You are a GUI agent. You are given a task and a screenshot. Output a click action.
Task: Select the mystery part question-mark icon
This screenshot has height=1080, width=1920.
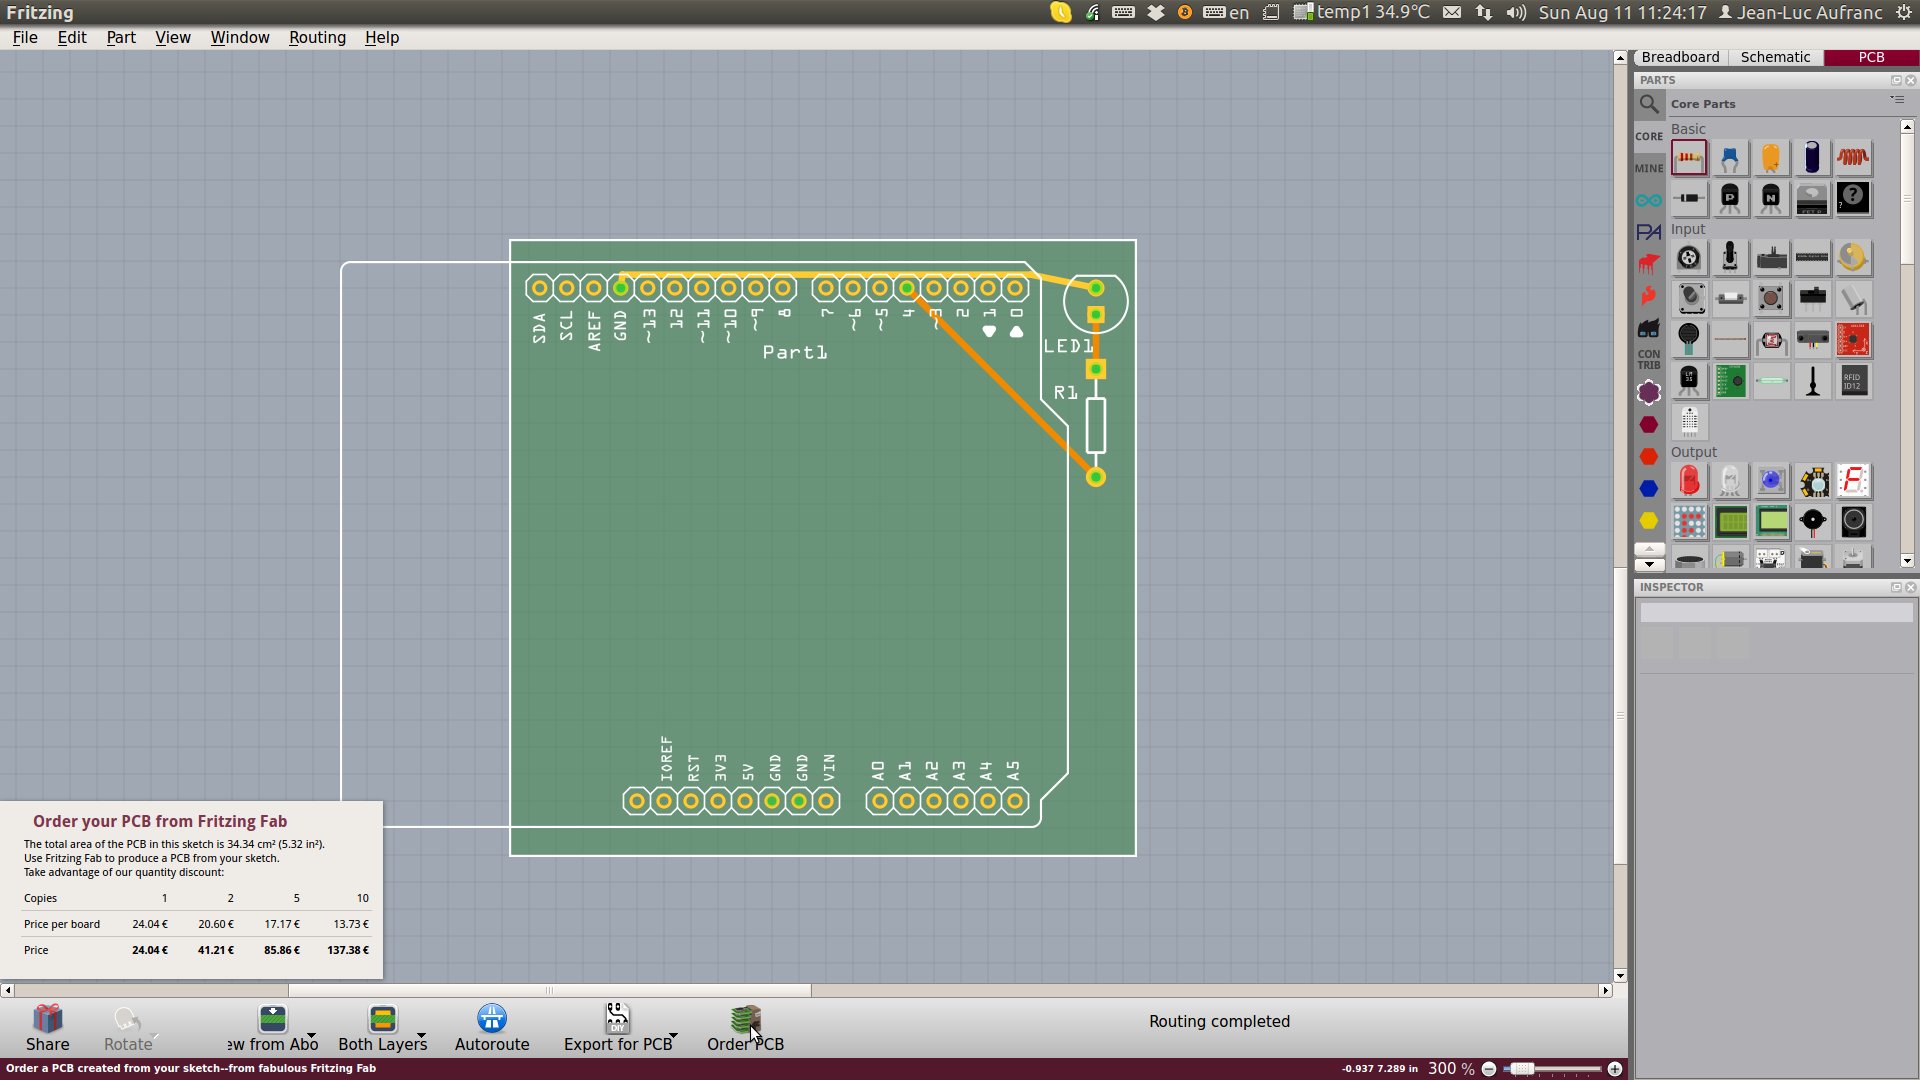tap(1853, 198)
